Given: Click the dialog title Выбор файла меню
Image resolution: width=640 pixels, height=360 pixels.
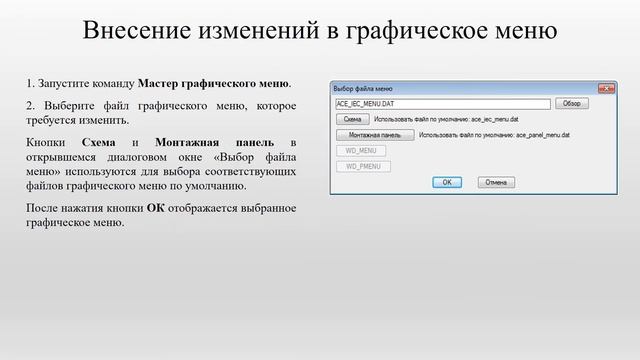Looking at the screenshot, I should [x=362, y=89].
